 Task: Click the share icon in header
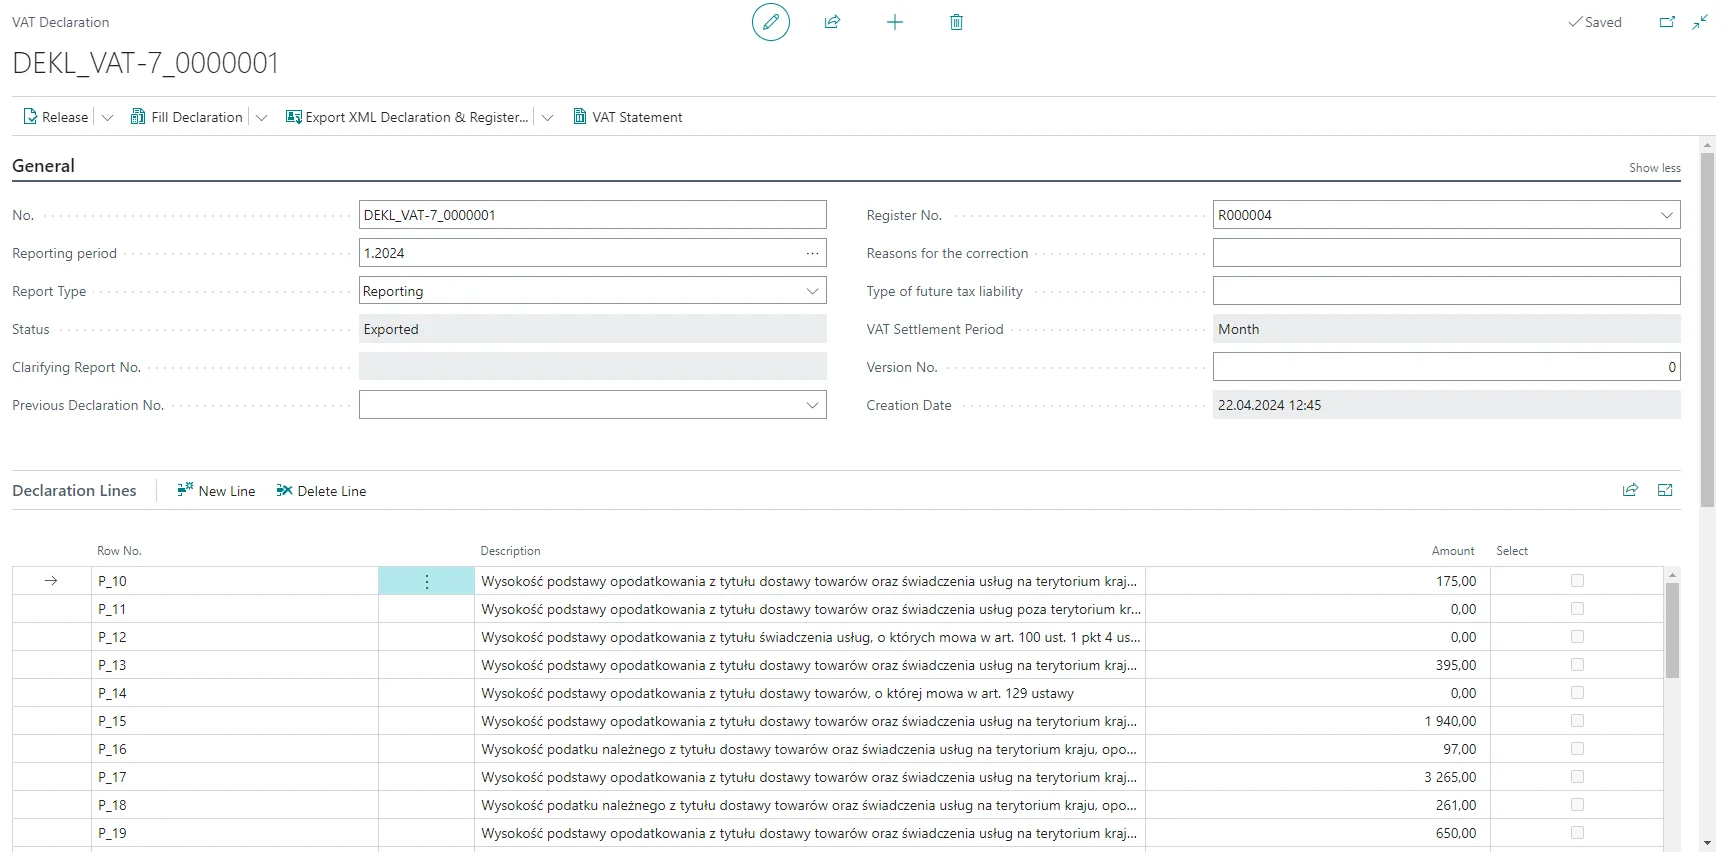(832, 22)
